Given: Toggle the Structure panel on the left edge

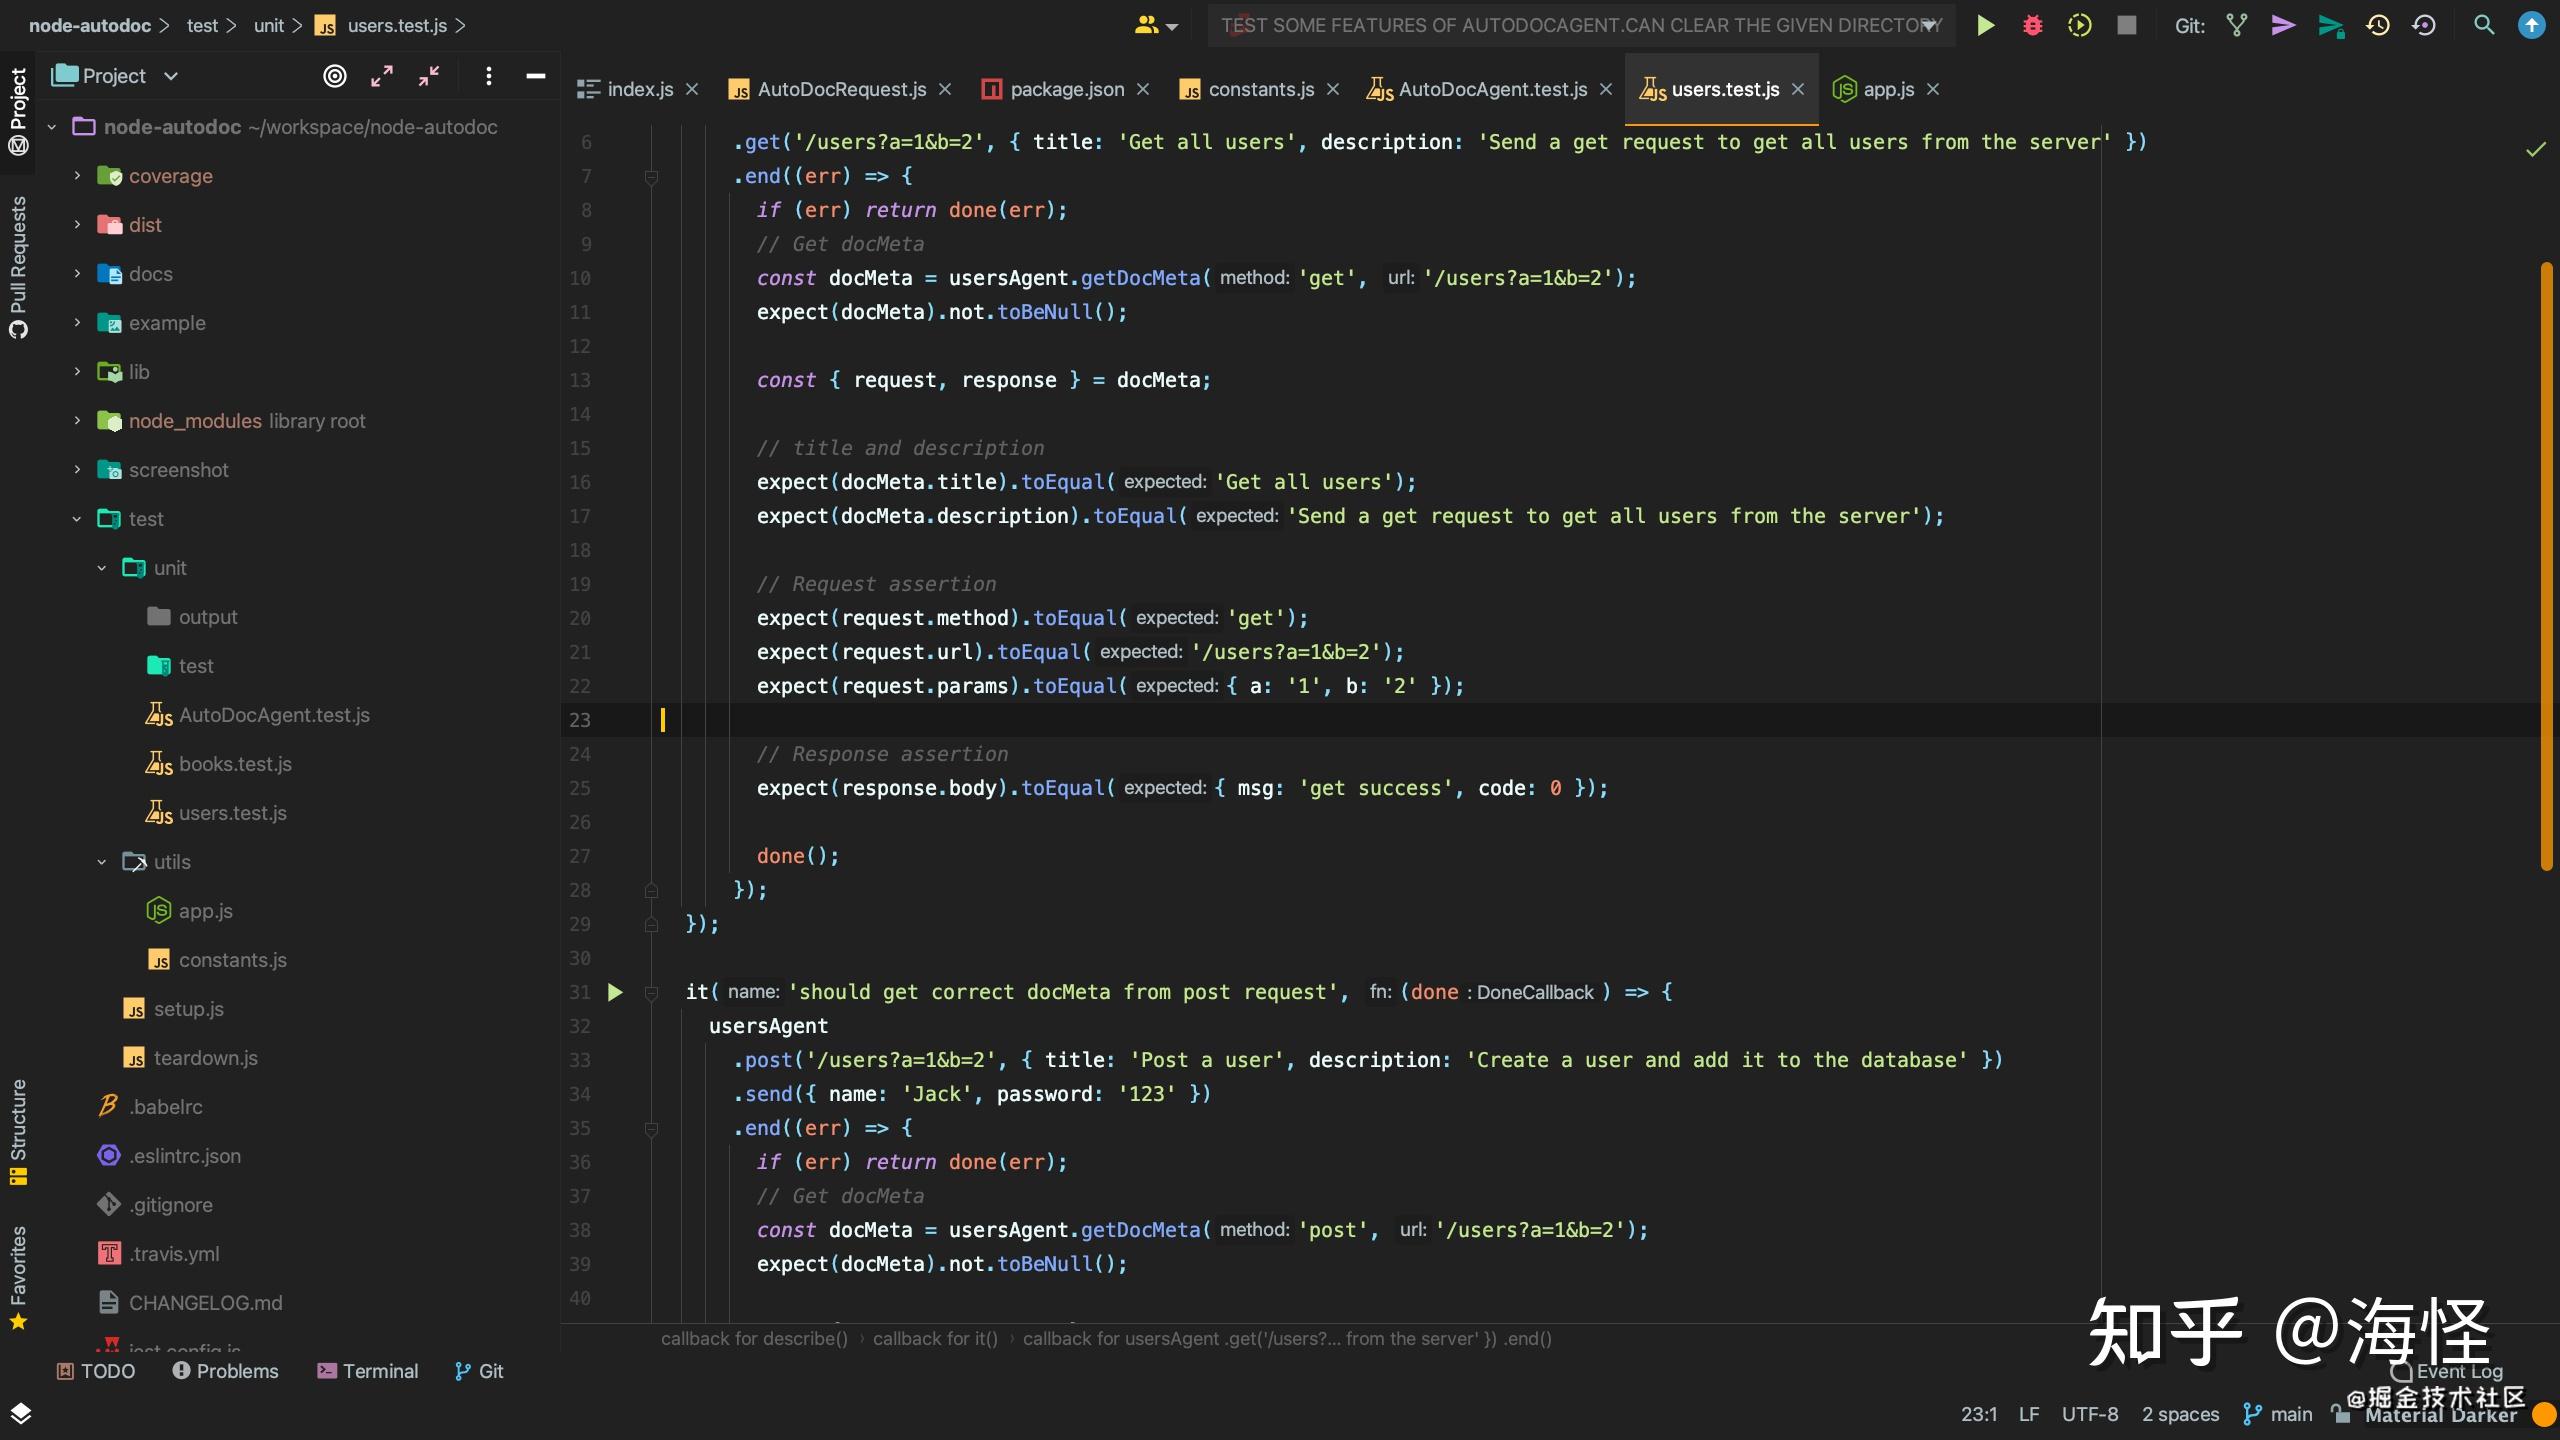Looking at the screenshot, I should click(x=18, y=1130).
